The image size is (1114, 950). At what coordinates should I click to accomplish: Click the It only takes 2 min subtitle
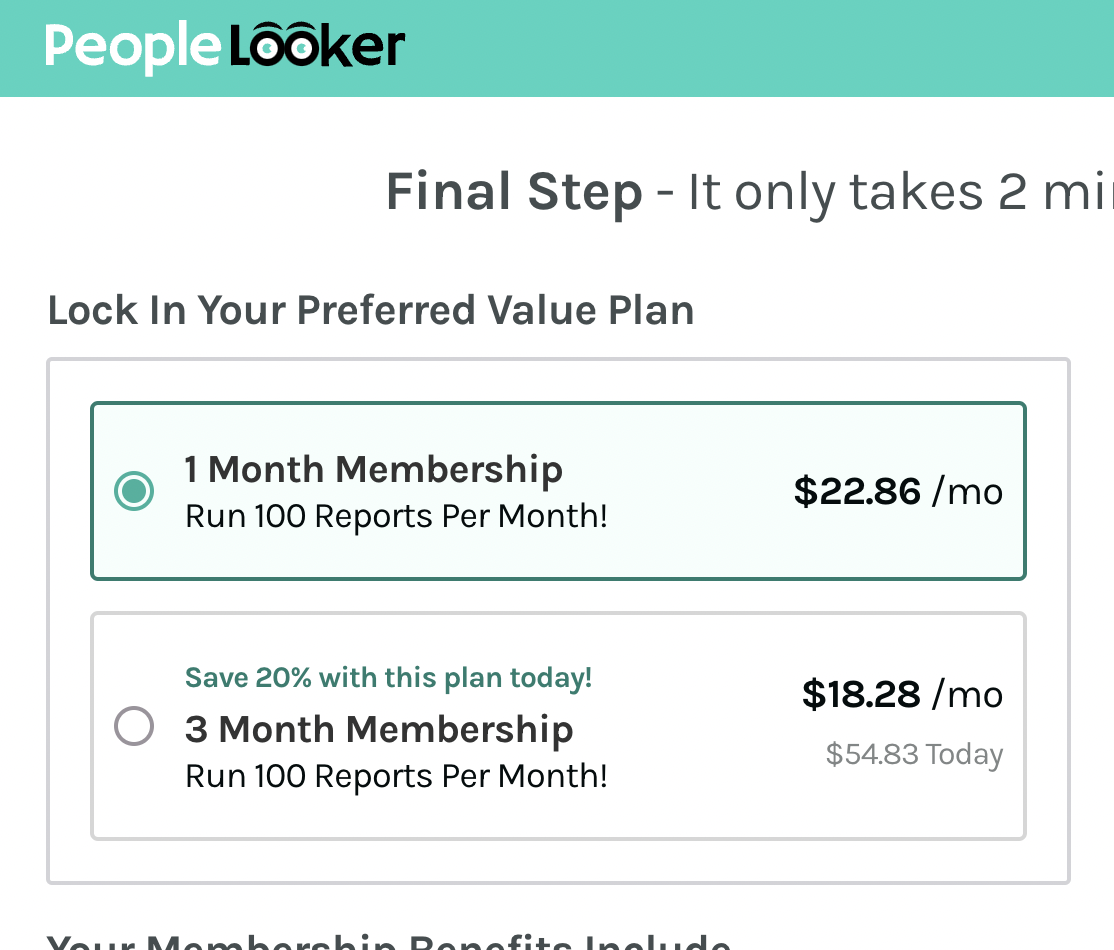click(901, 193)
